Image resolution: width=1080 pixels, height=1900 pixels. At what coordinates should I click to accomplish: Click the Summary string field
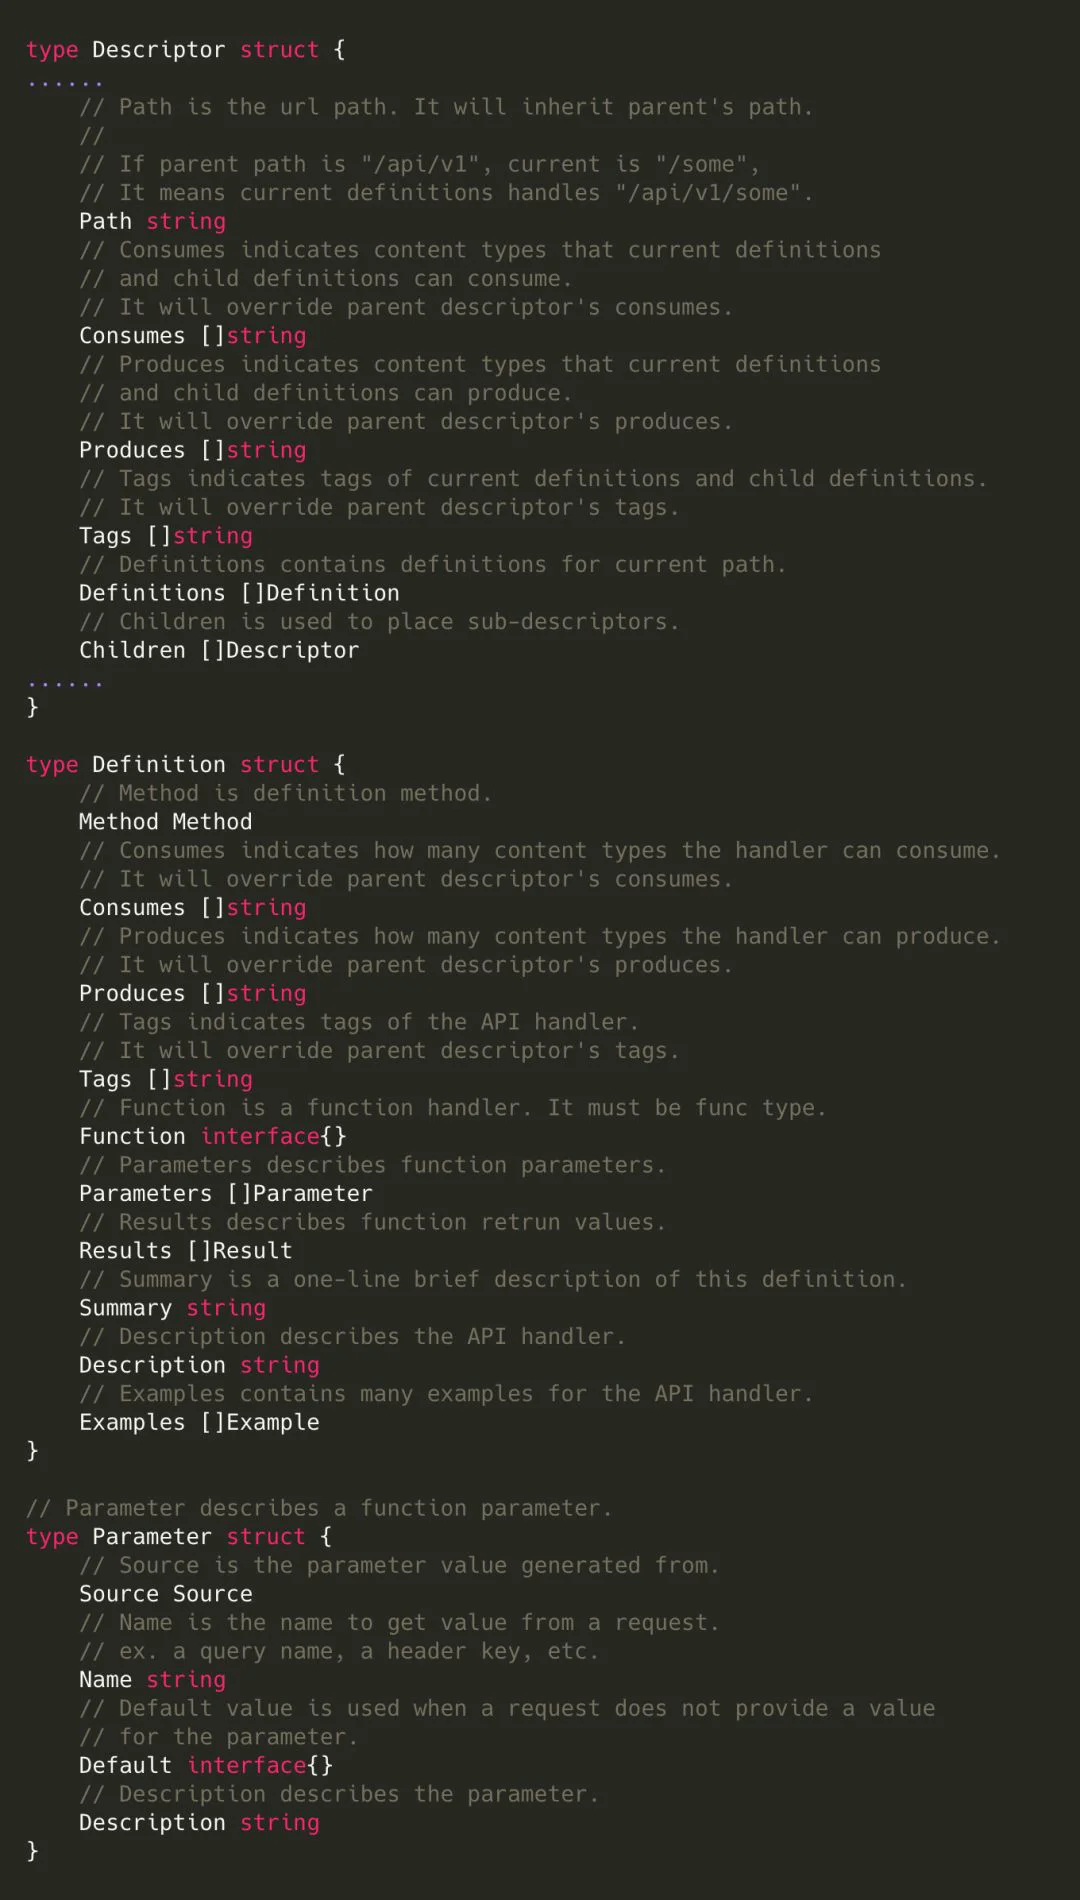tap(173, 1308)
